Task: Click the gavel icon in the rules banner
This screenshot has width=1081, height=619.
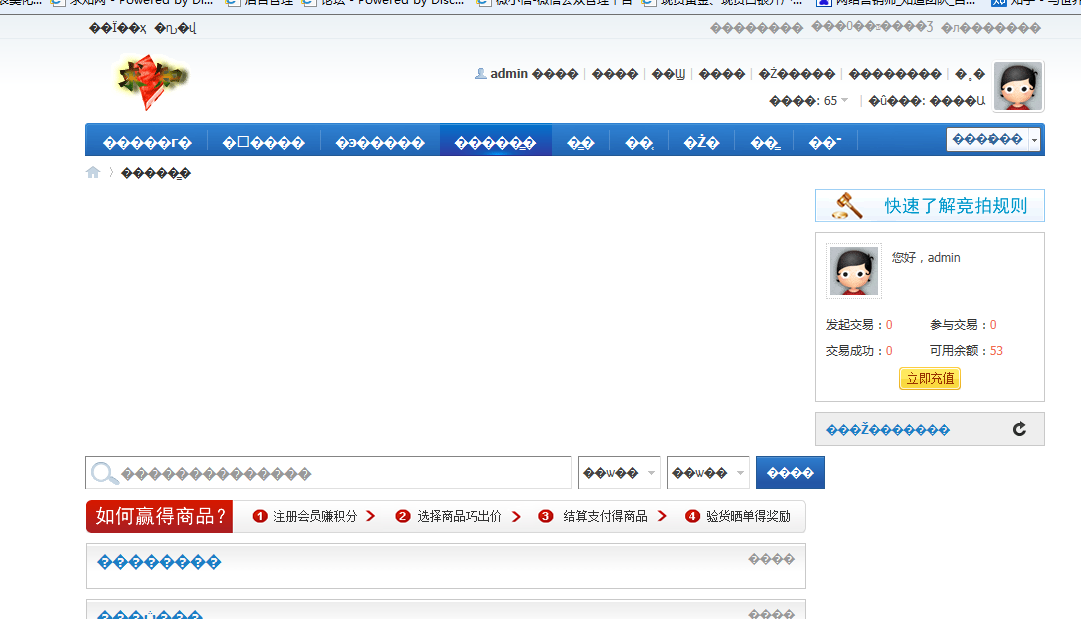Action: click(847, 205)
